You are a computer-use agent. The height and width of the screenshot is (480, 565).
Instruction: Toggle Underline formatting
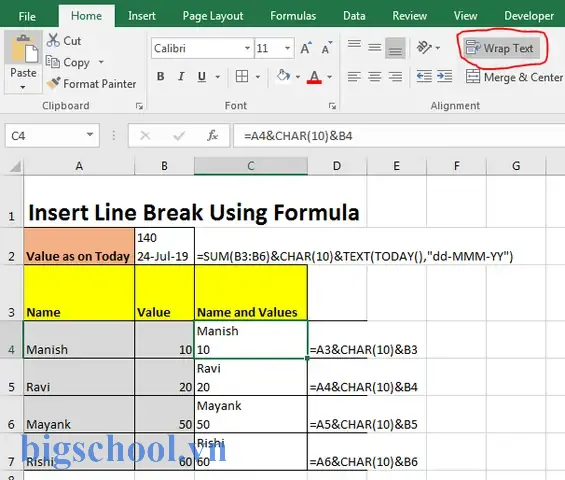[x=202, y=76]
